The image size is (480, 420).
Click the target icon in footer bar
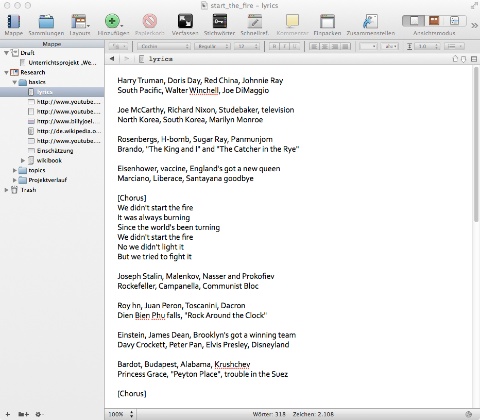[x=468, y=414]
